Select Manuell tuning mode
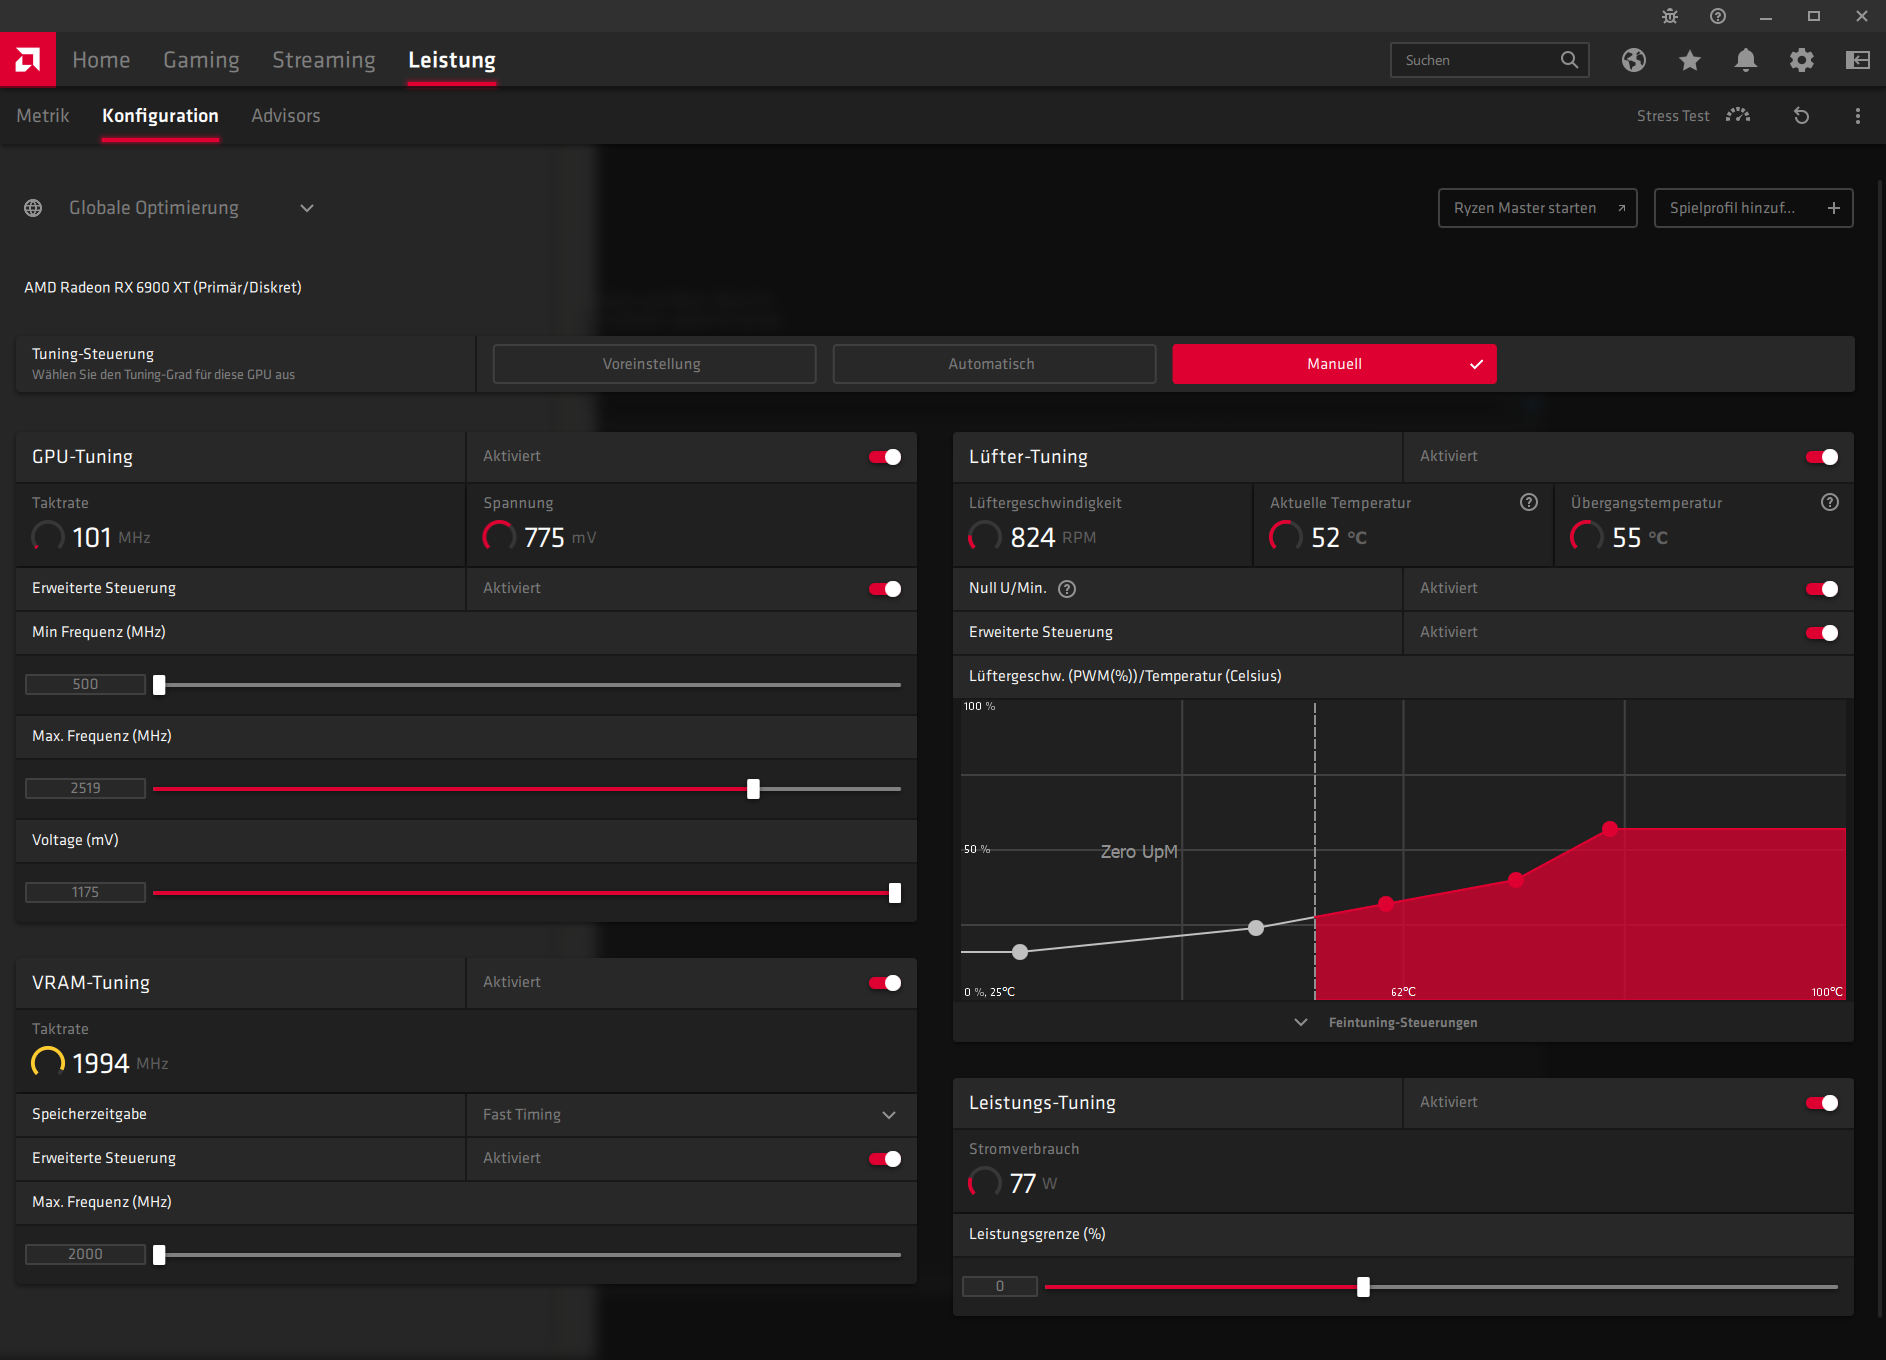The image size is (1886, 1360). coord(1334,364)
